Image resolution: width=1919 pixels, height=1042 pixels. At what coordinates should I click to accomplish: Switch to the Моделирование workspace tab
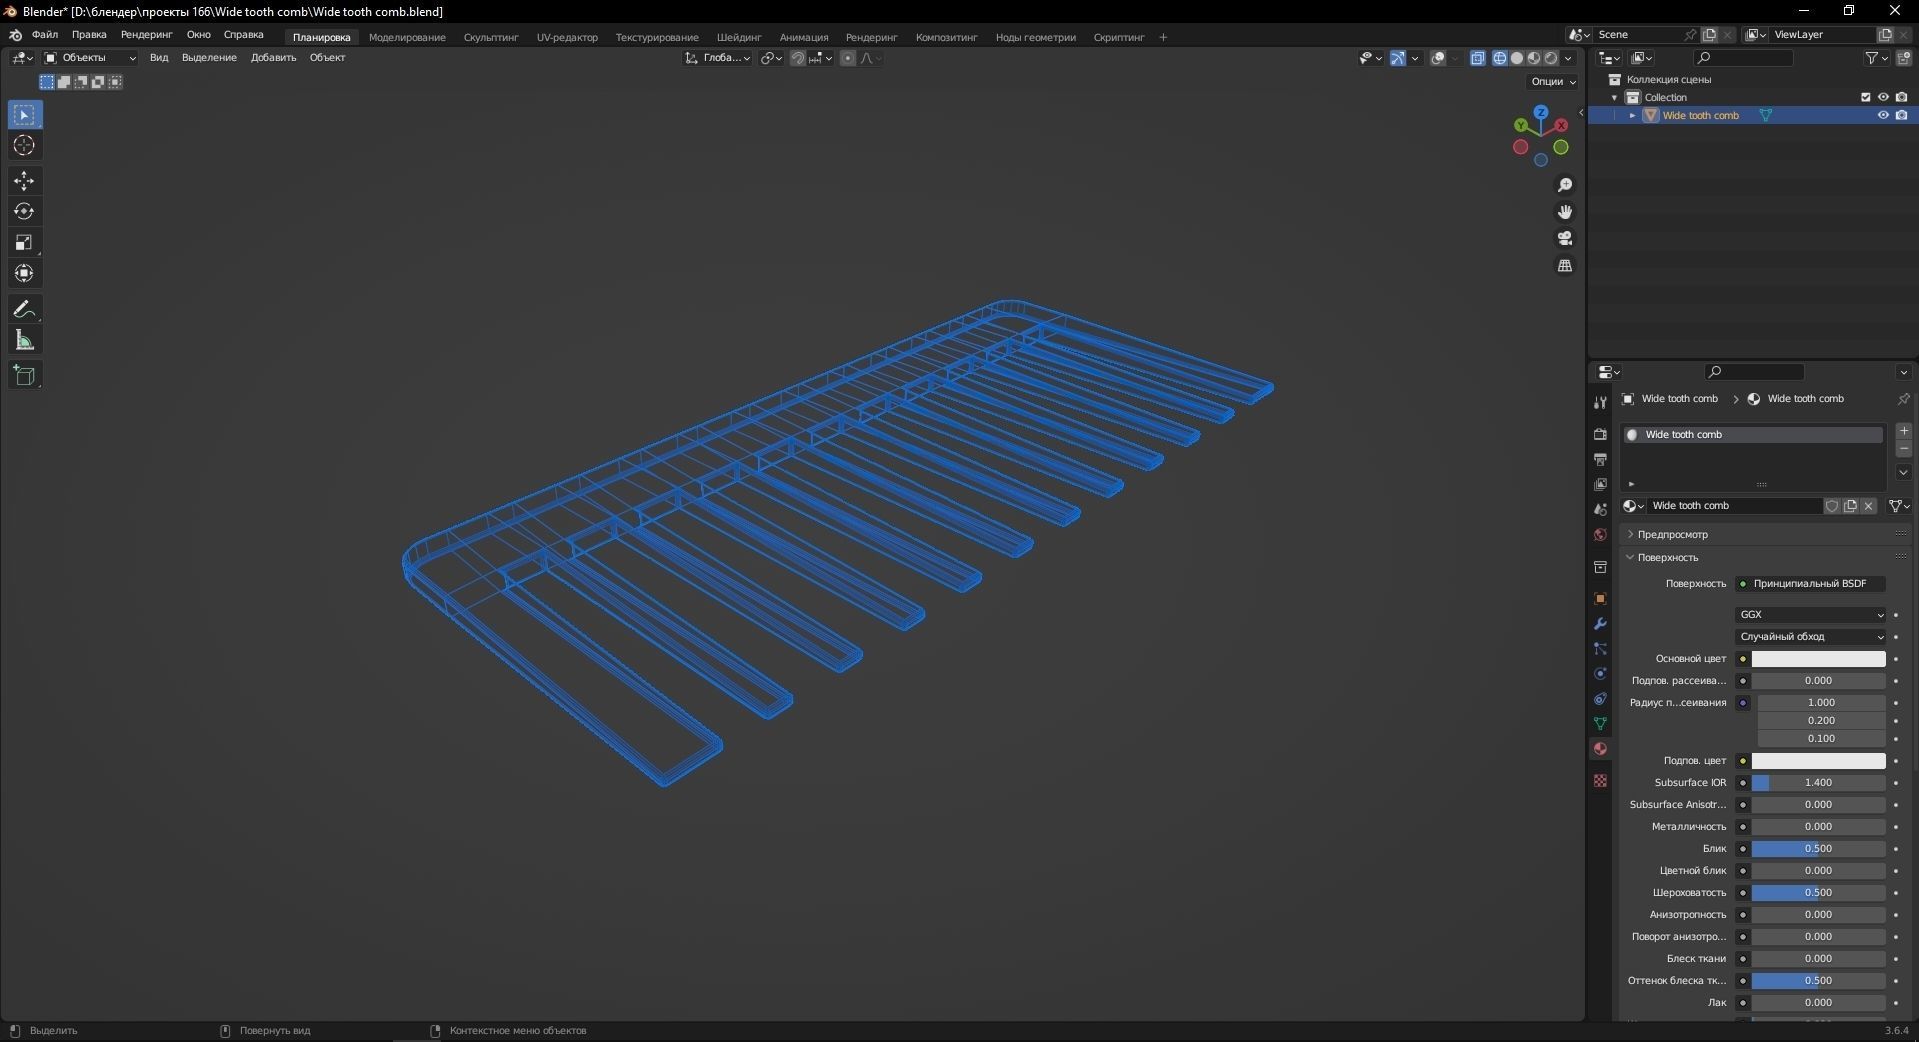point(407,37)
